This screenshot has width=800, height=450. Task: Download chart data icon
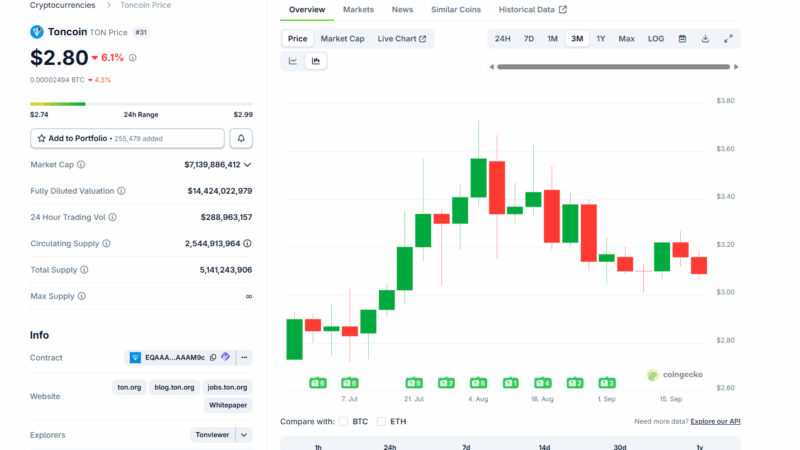tap(705, 39)
